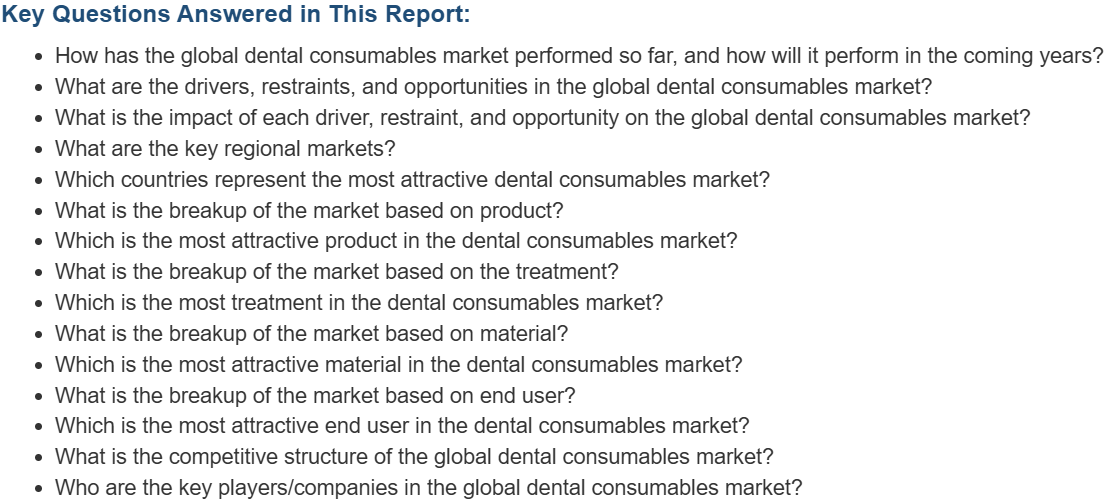Click the most attractive end user question
The width and height of the screenshot is (1108, 500).
click(401, 425)
